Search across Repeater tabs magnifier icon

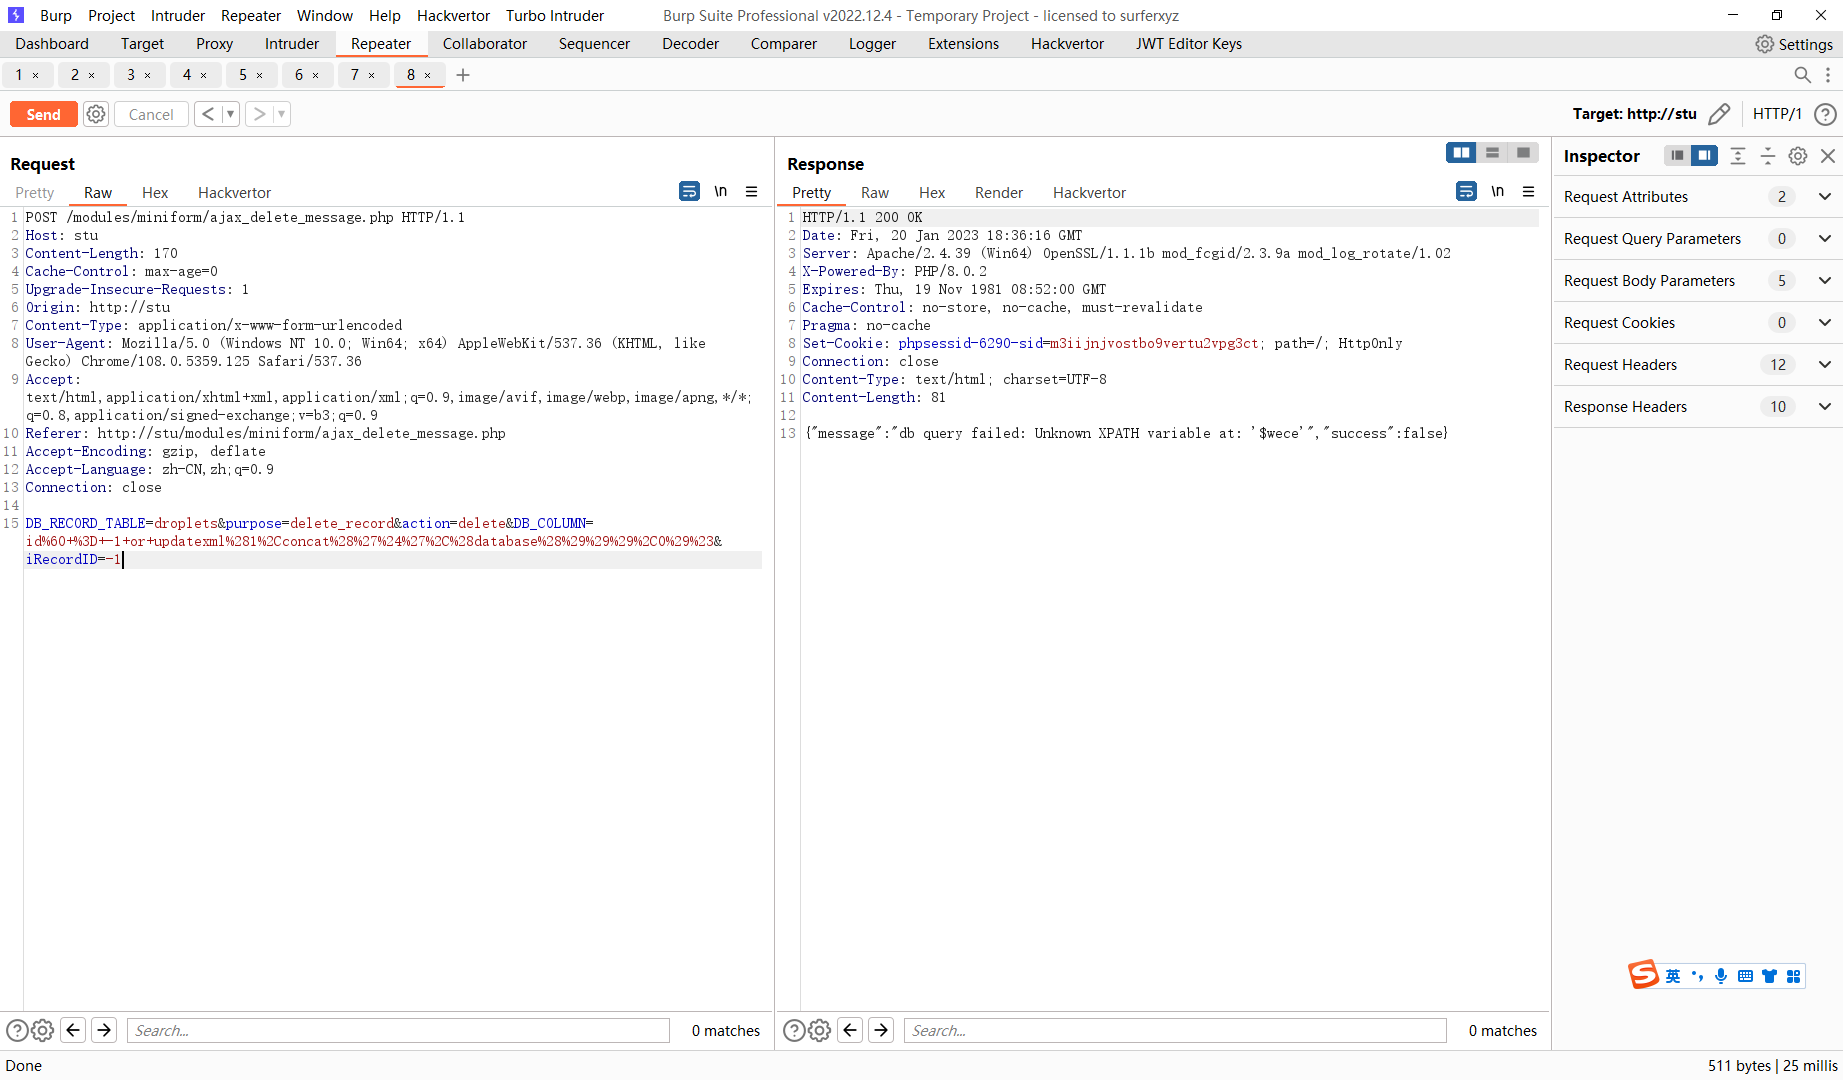1802,75
